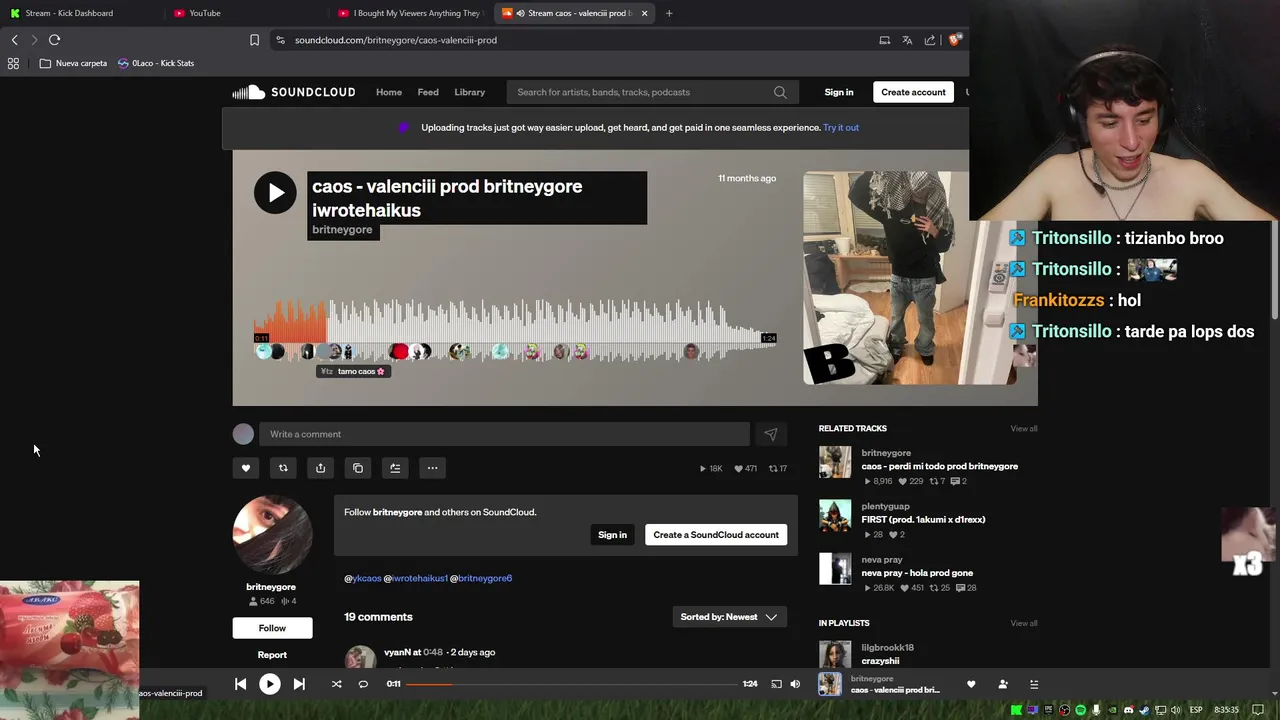Seek on the bottom playback progress bar
Screen dimensions: 1280x720
[570, 684]
